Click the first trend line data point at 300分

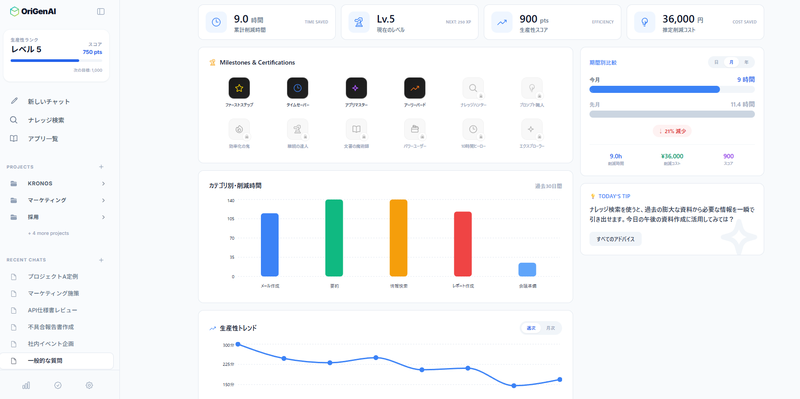click(238, 344)
